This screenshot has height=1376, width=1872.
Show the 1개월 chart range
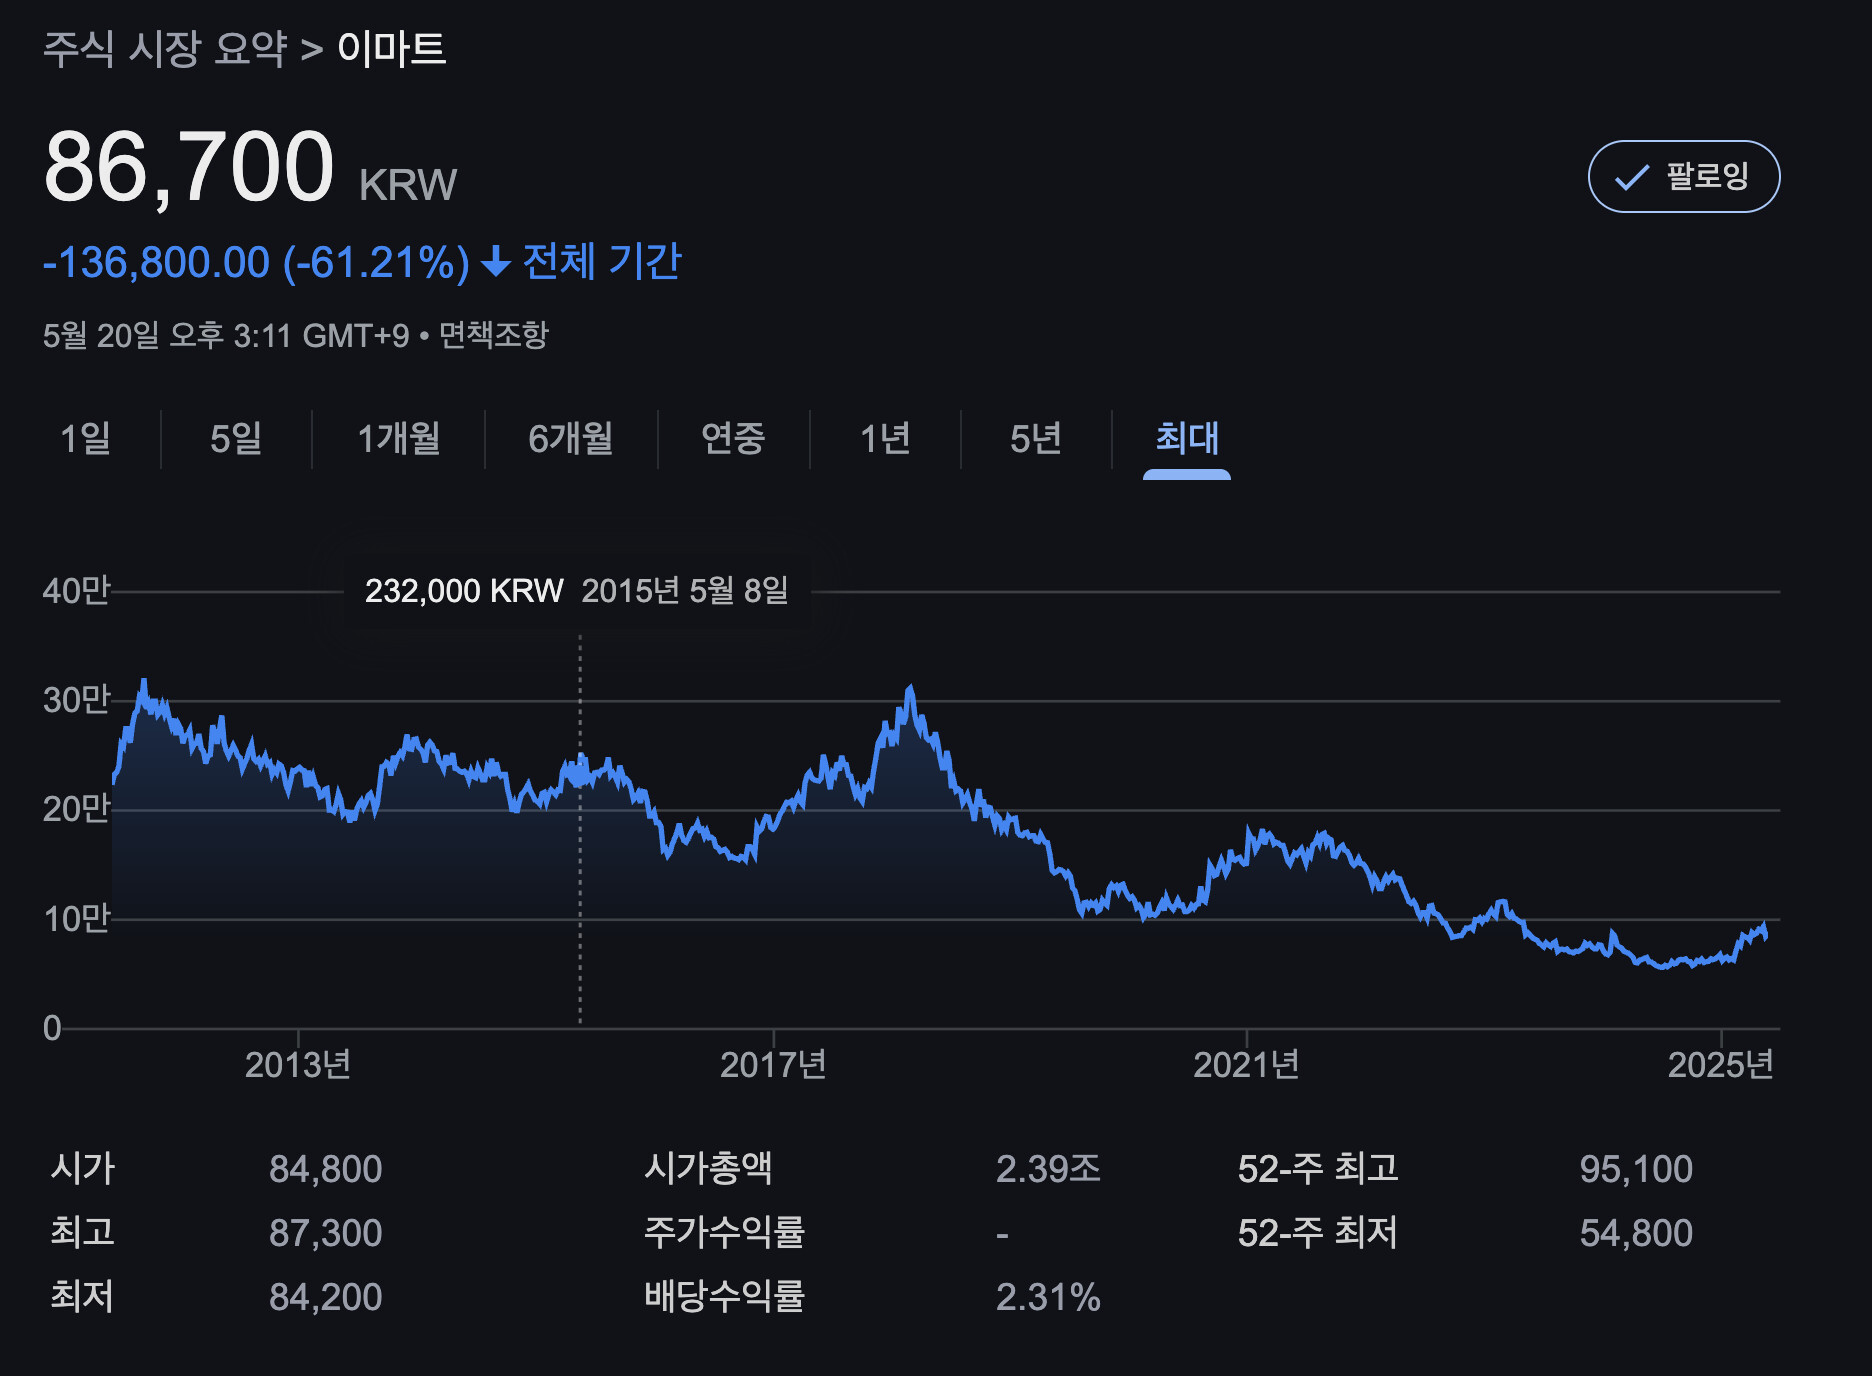(x=398, y=438)
